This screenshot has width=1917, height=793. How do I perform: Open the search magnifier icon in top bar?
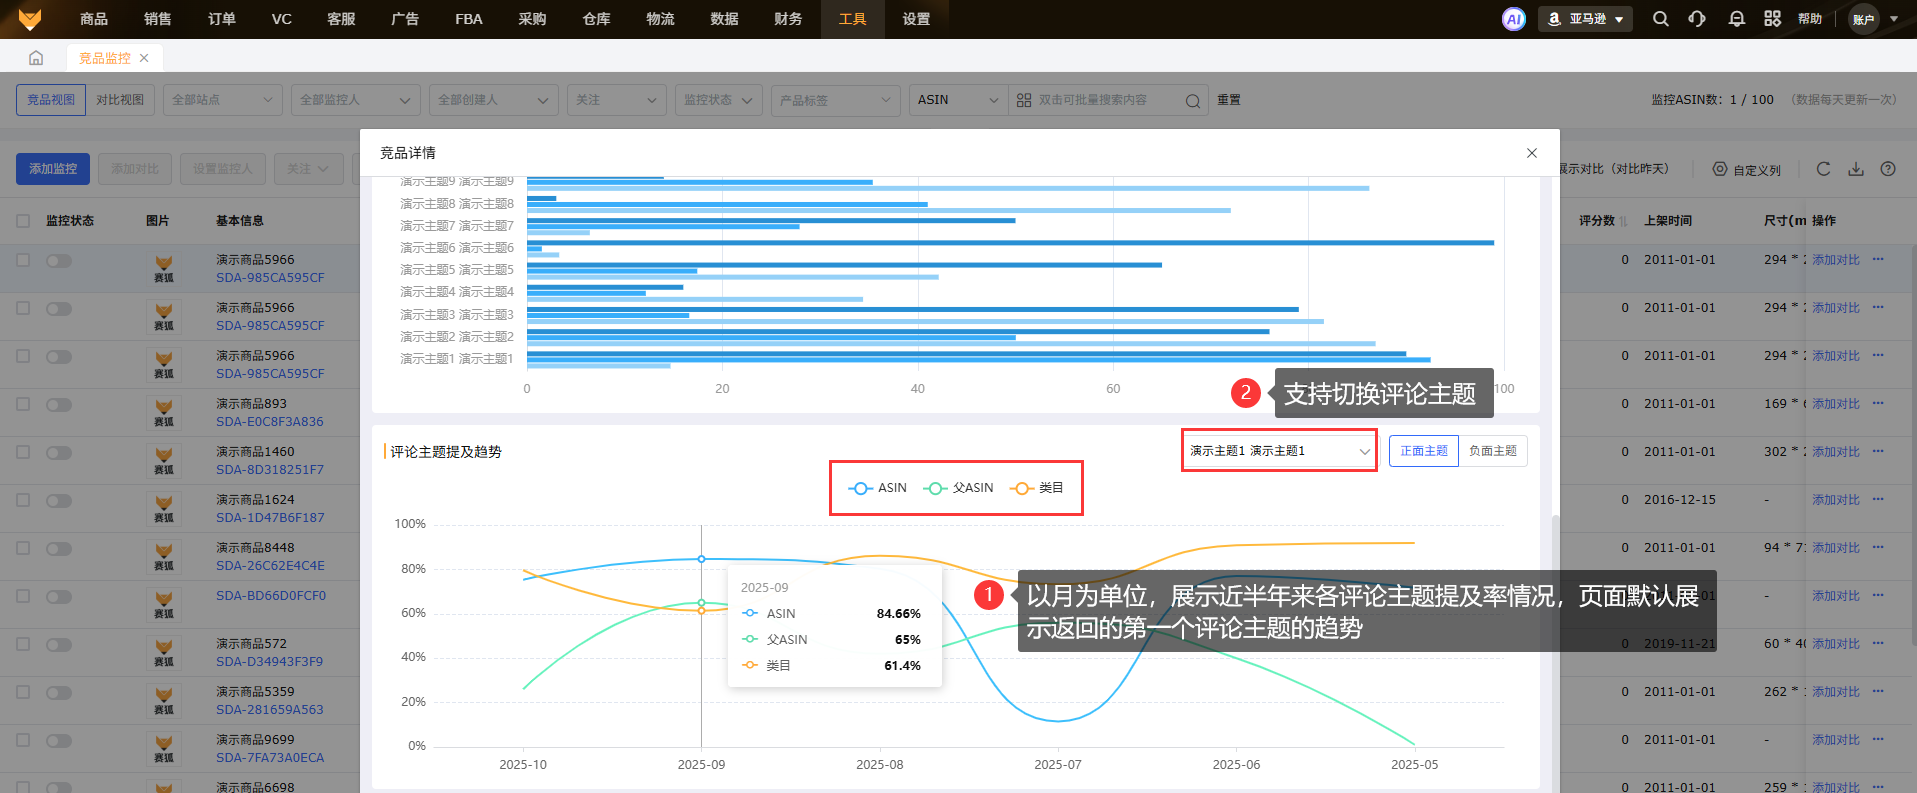1660,19
